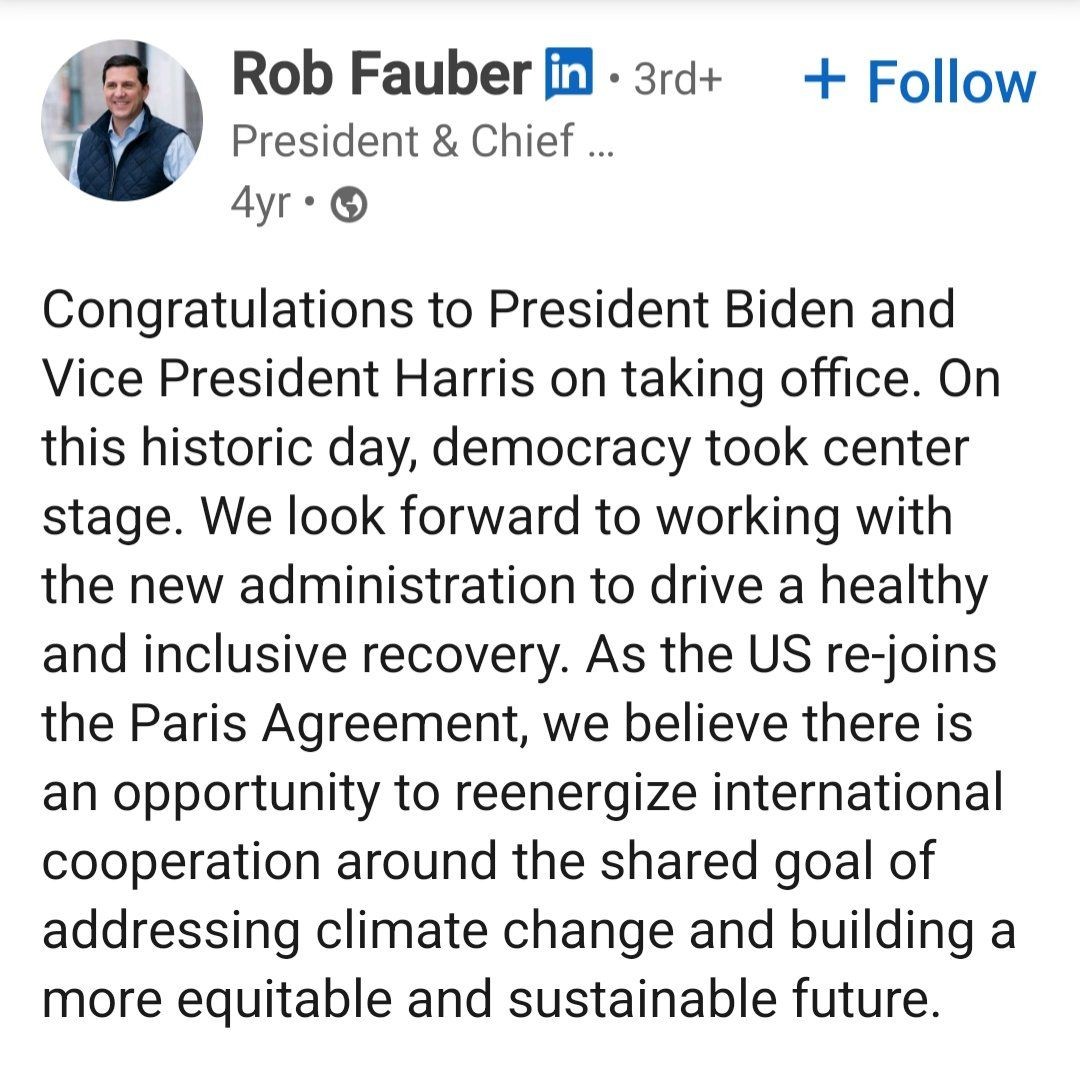Click the plus icon beside Follow
The image size is (1080, 1071).
(824, 80)
